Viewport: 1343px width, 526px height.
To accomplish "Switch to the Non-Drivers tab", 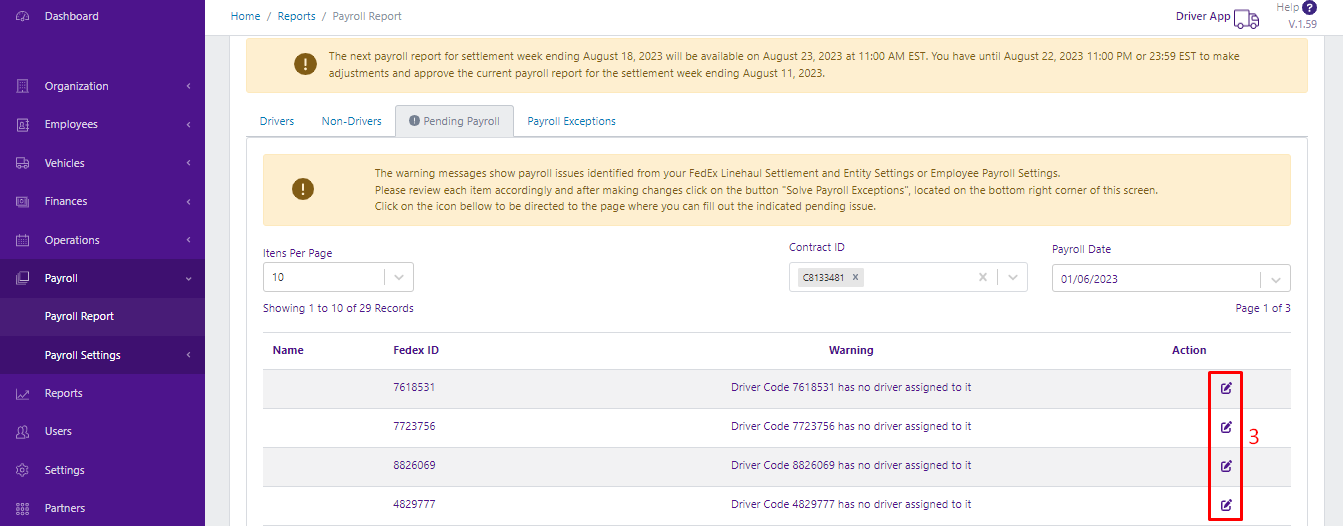I will (352, 121).
